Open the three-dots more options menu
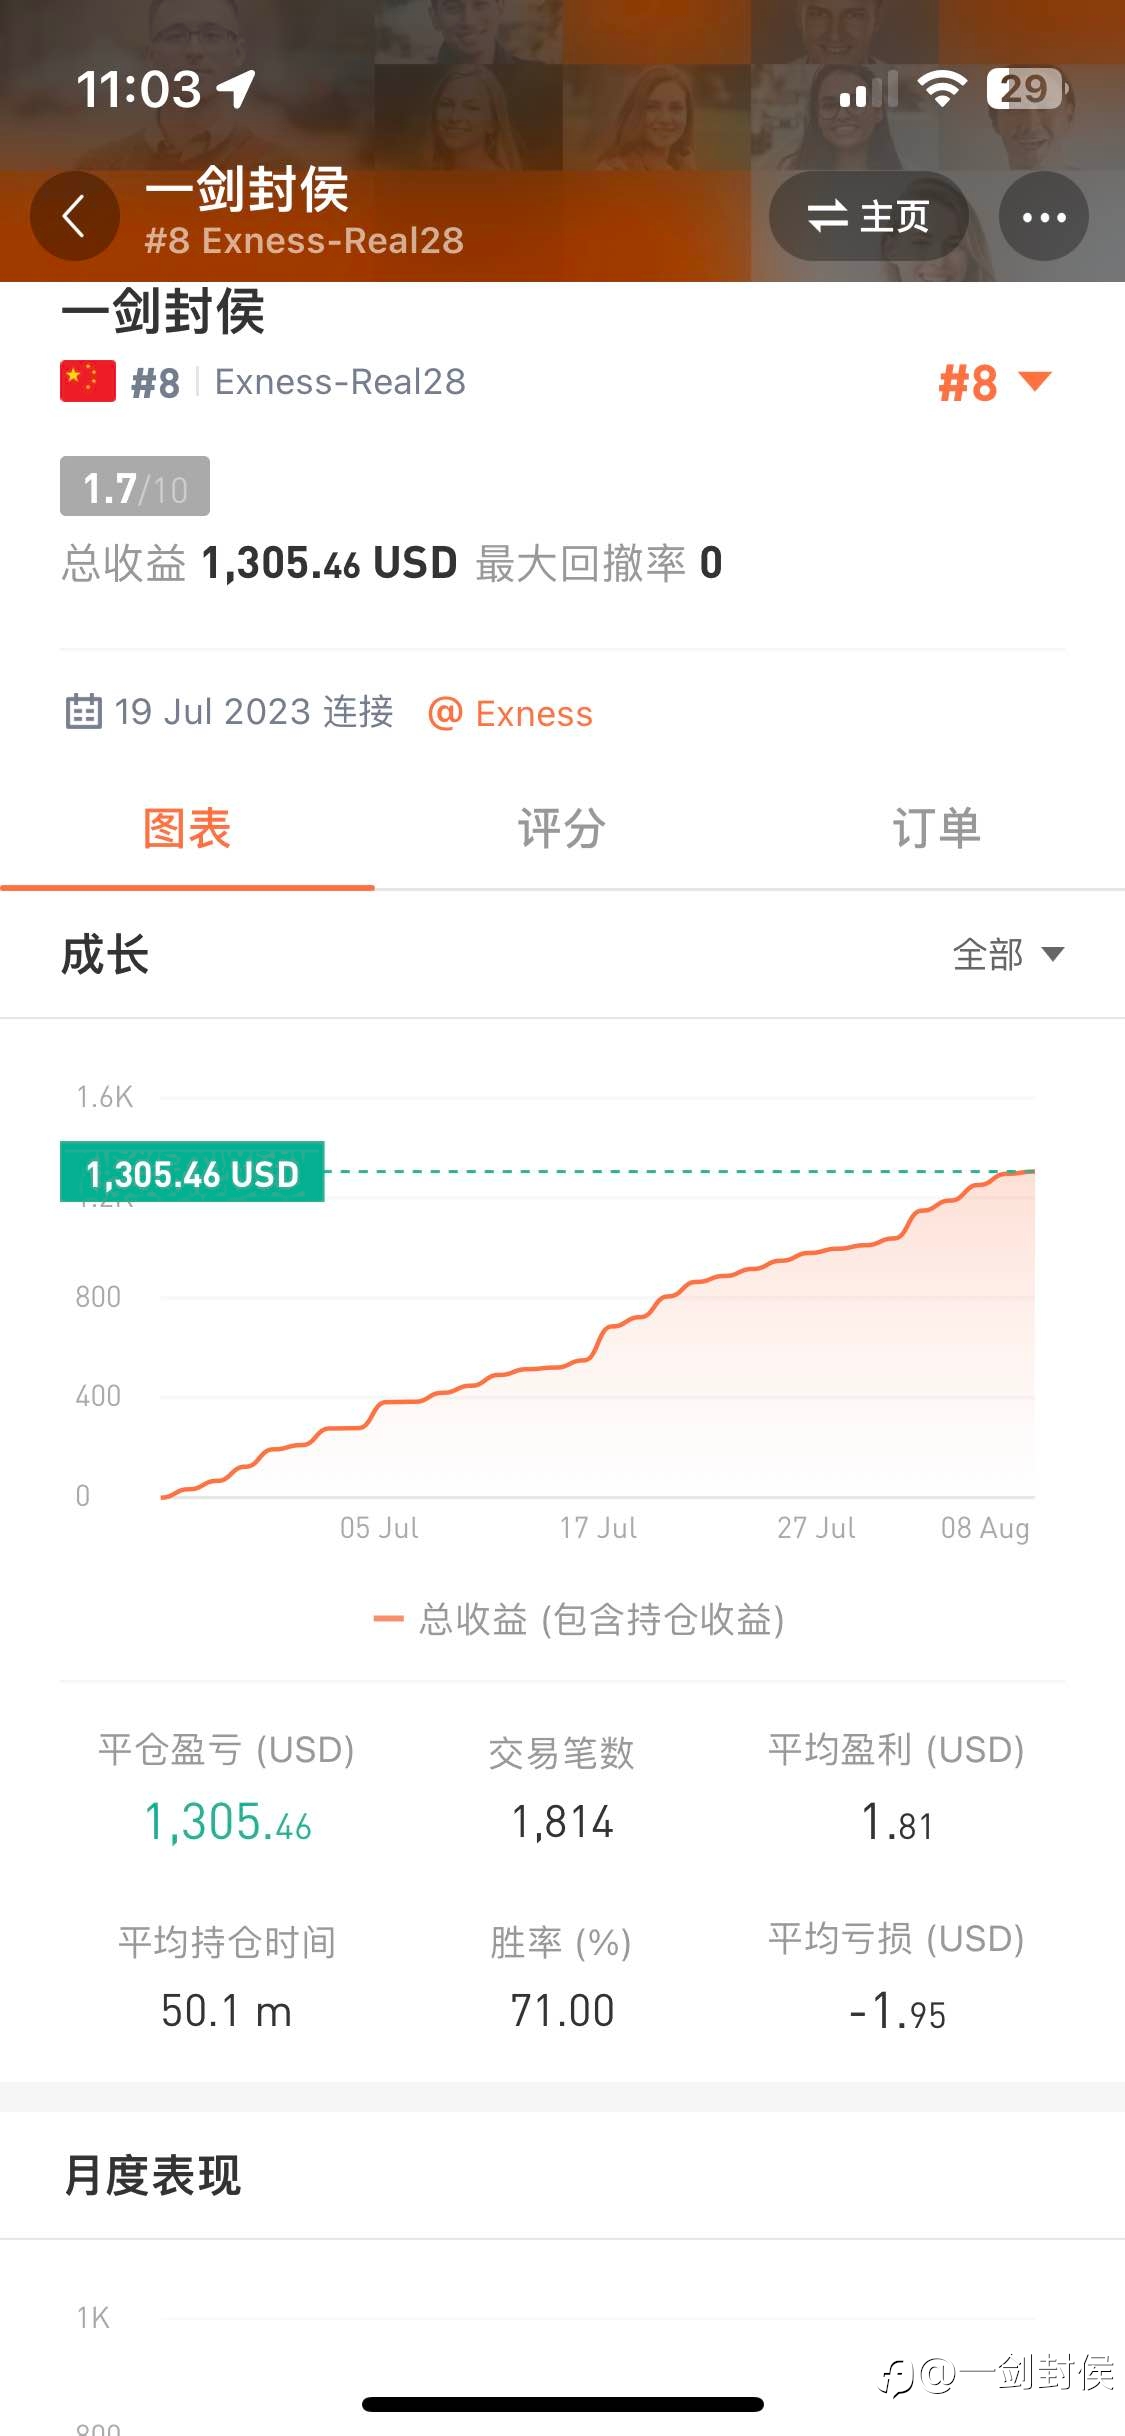The width and height of the screenshot is (1125, 2436). 1043,217
